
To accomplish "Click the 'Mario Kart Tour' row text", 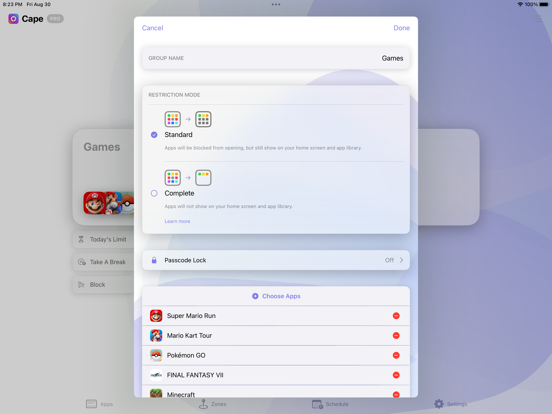I will pos(189,335).
